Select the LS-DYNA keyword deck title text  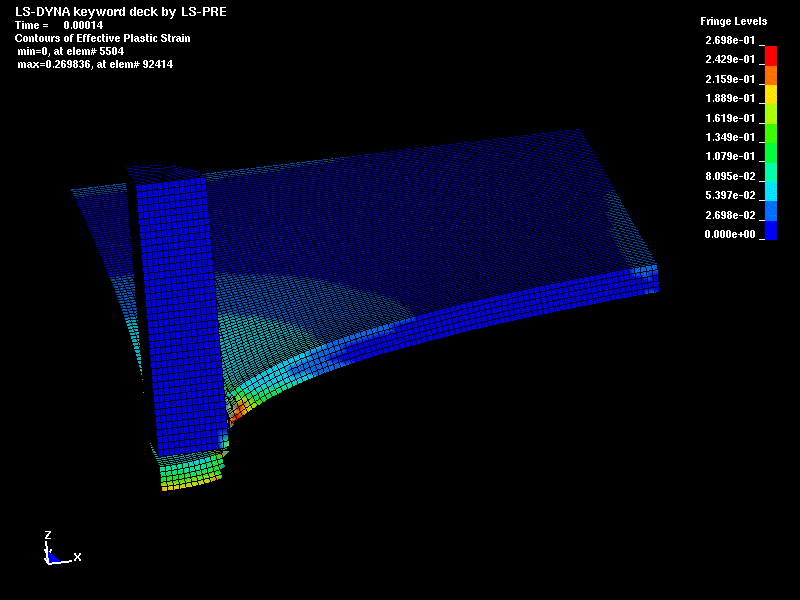pos(120,10)
